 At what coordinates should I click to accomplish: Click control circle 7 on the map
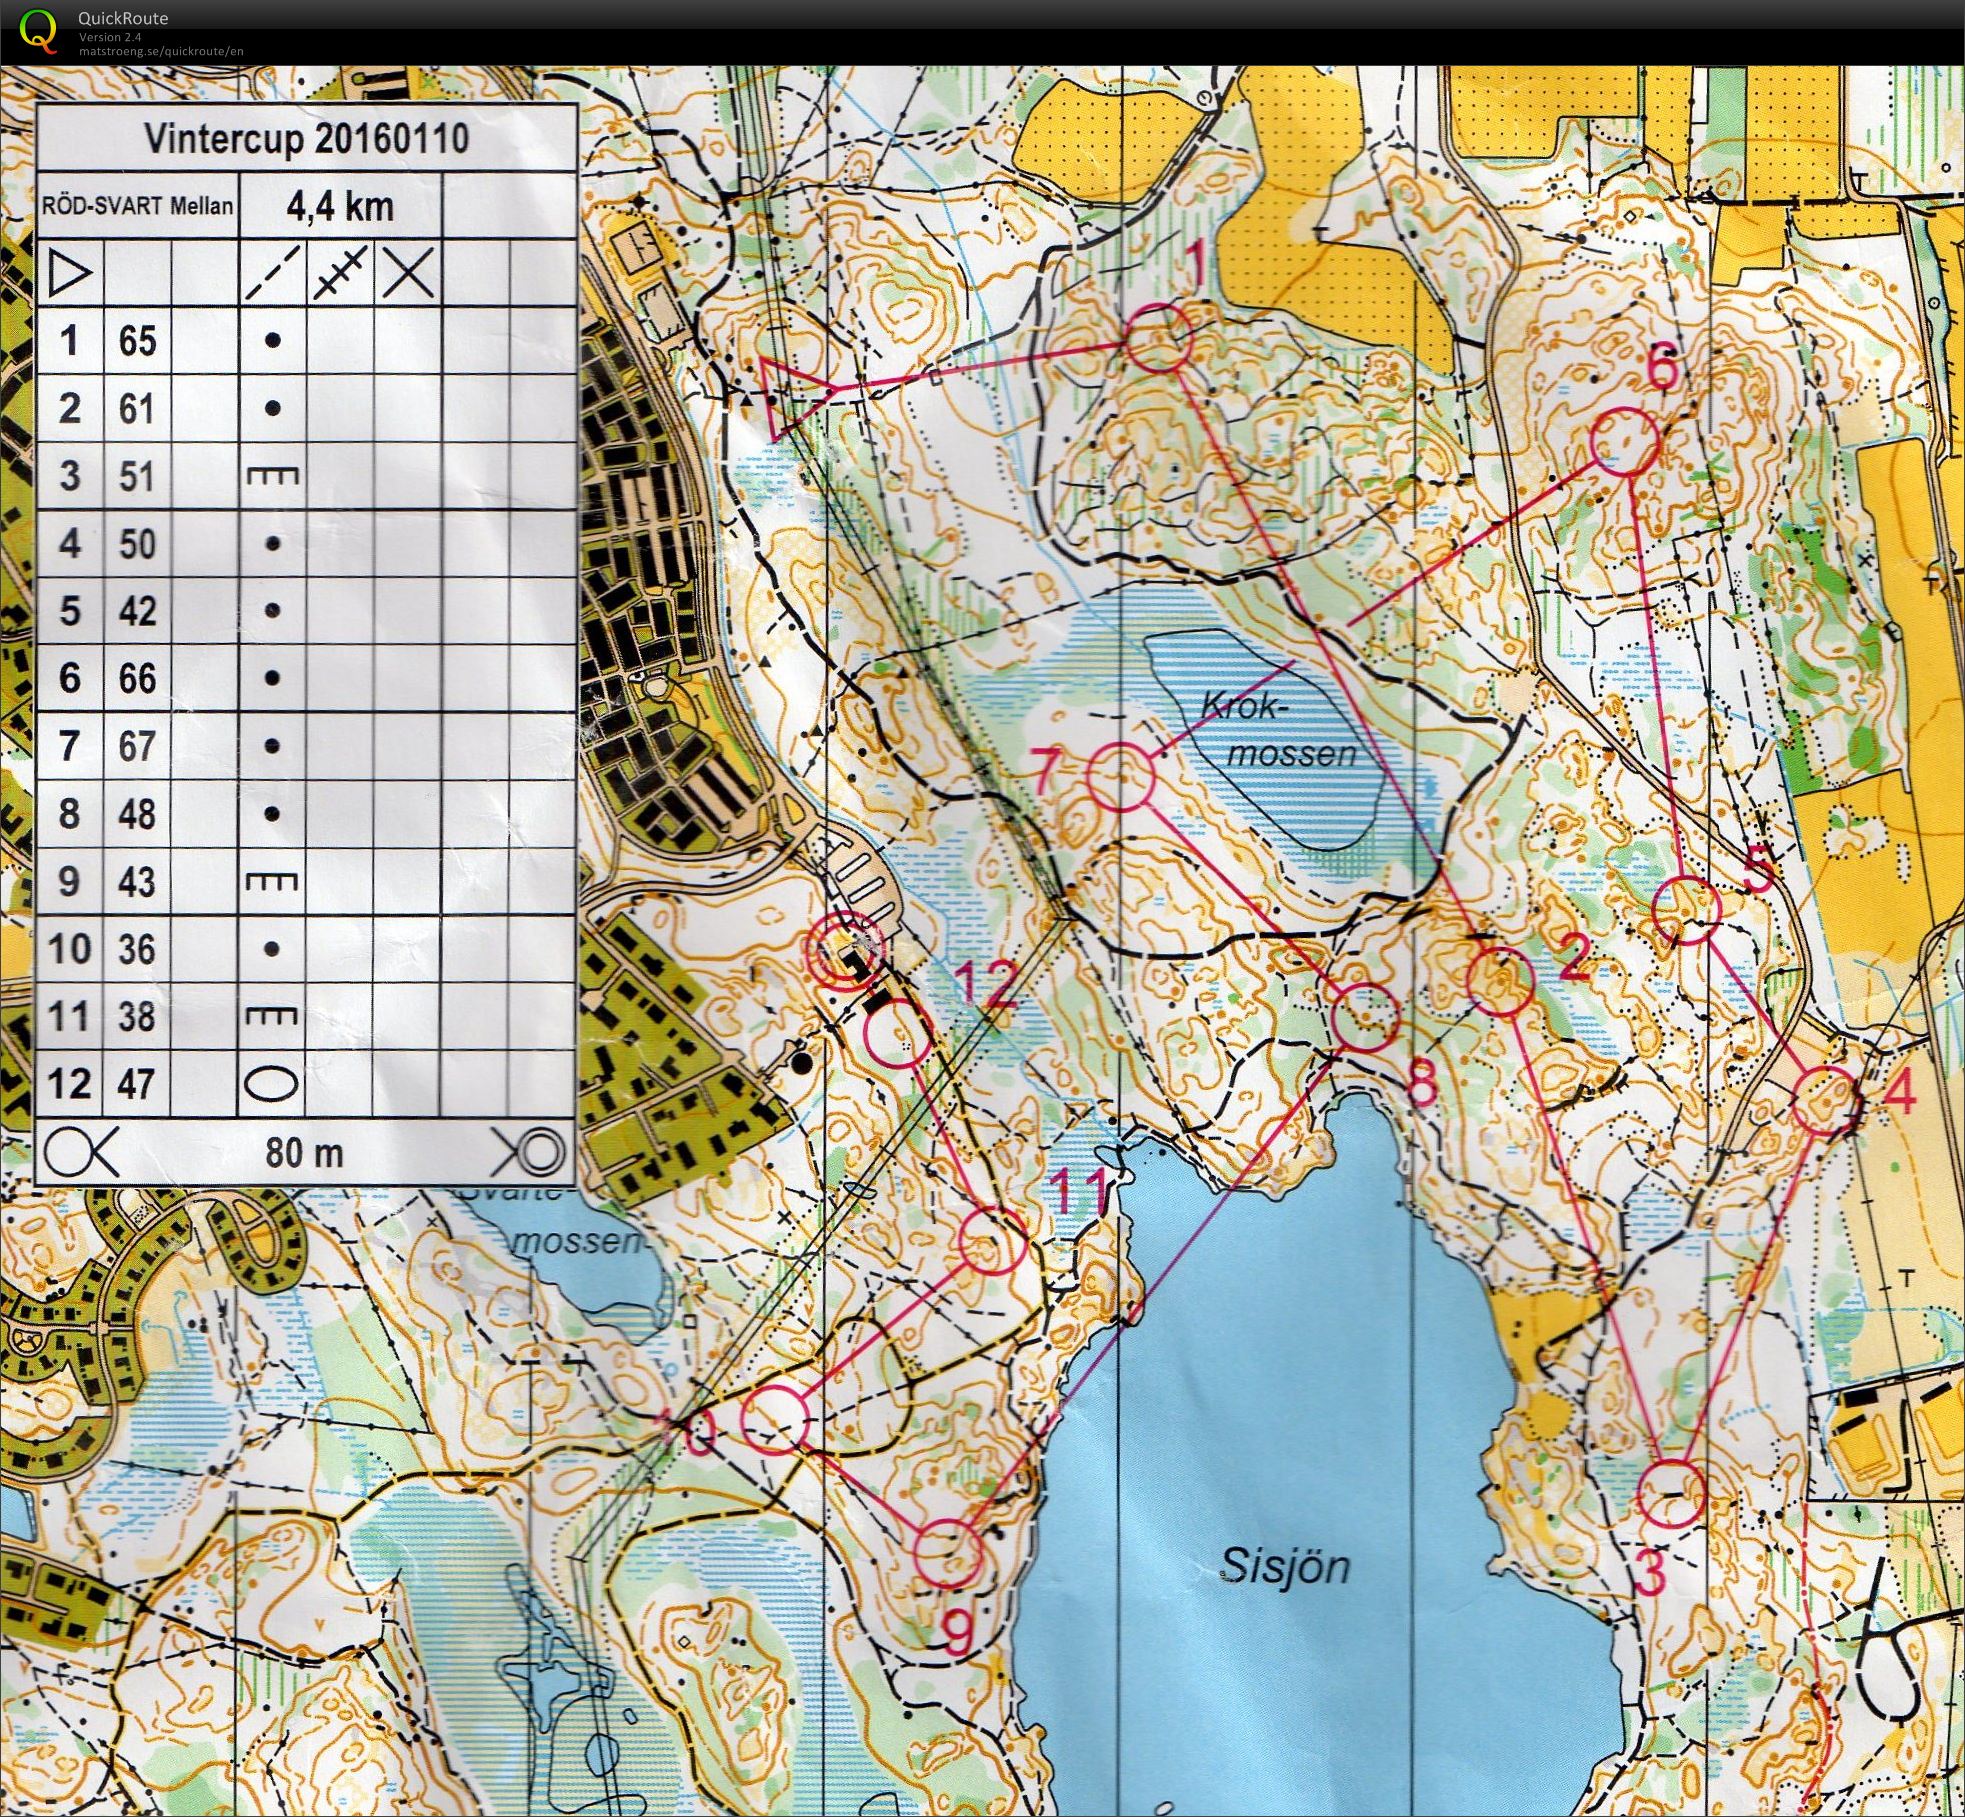1120,777
